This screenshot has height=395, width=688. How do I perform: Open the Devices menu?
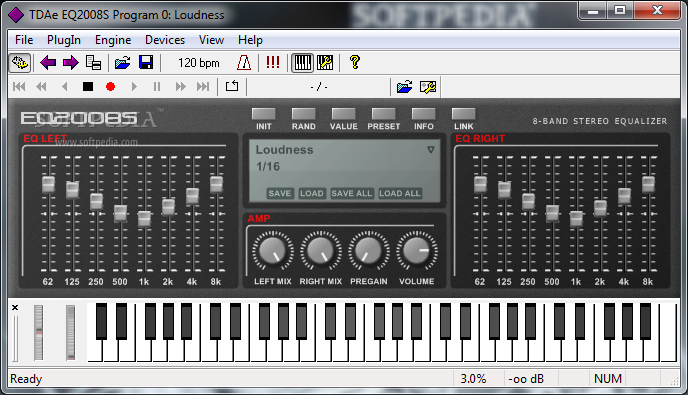165,40
